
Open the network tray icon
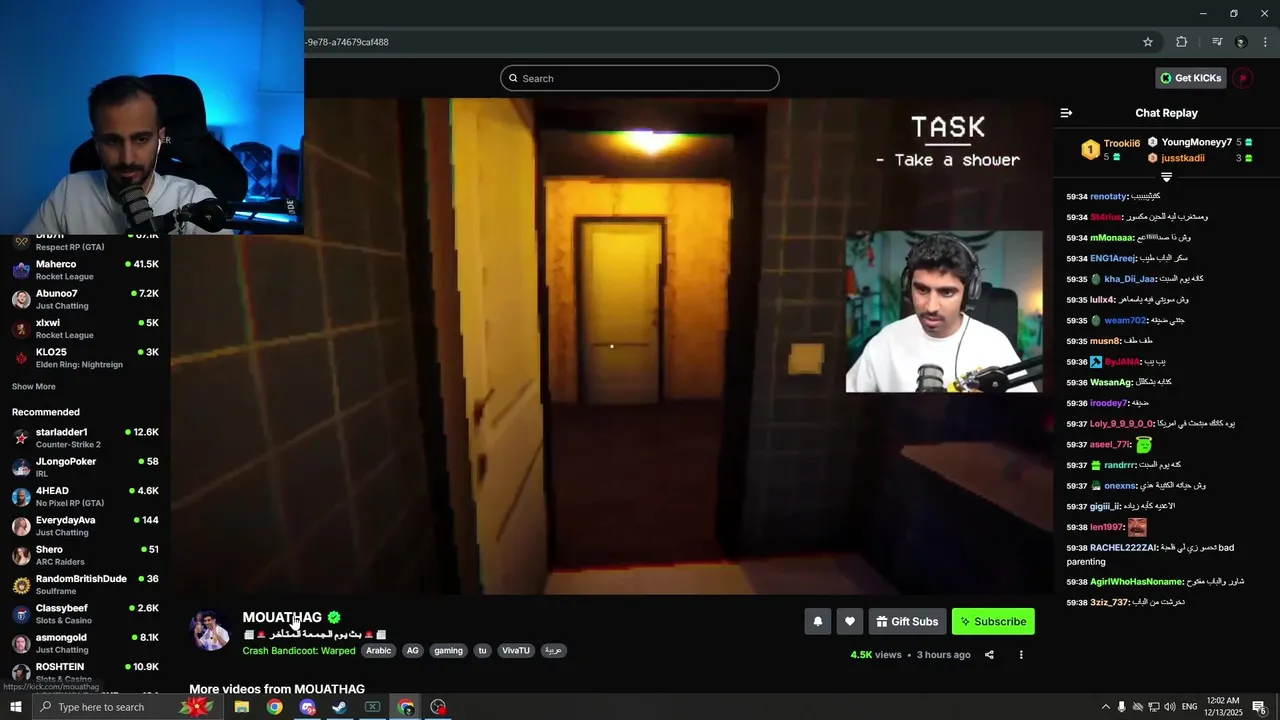(x=1153, y=707)
